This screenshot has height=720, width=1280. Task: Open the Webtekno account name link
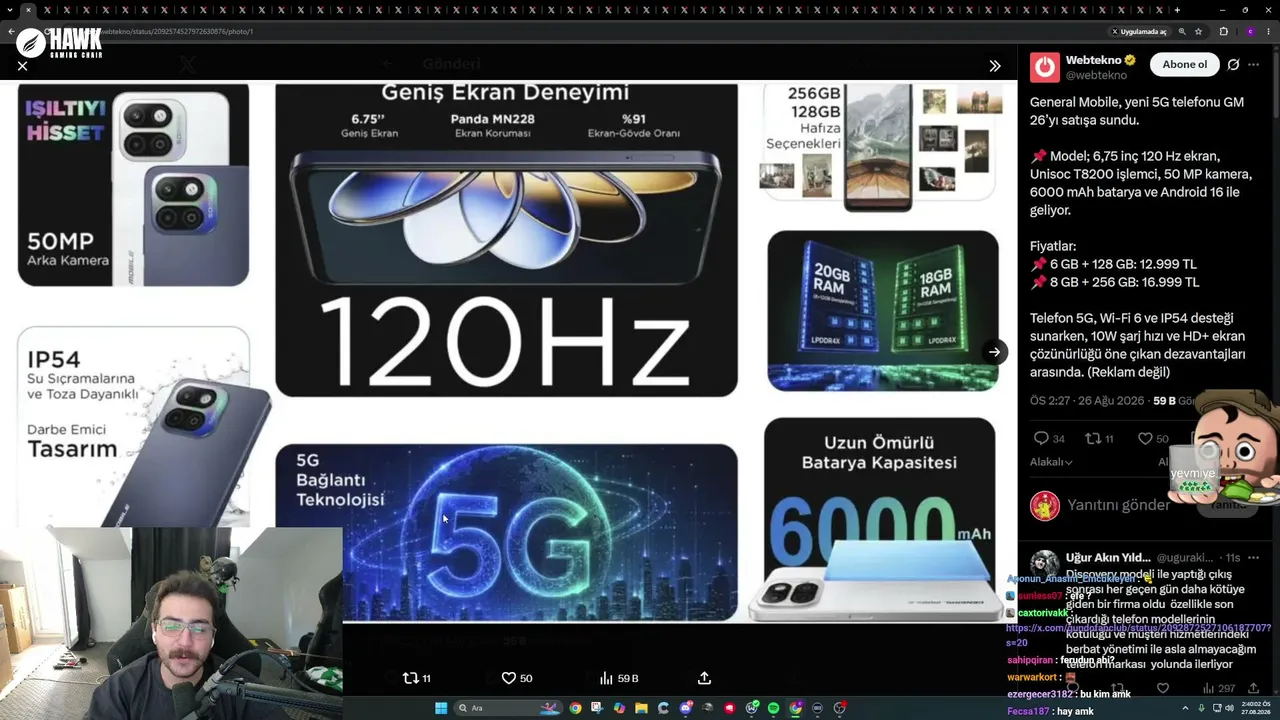click(x=1093, y=60)
